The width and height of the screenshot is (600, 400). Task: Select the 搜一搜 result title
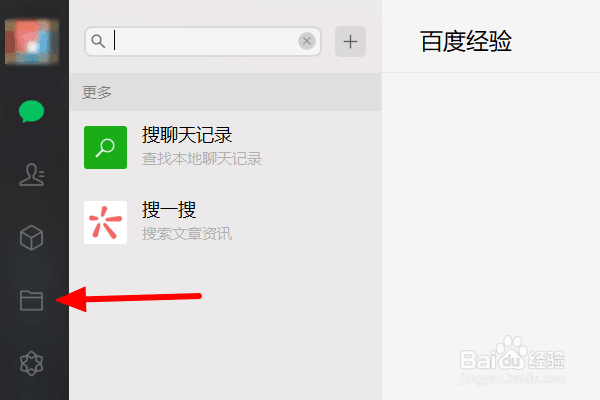[x=169, y=210]
